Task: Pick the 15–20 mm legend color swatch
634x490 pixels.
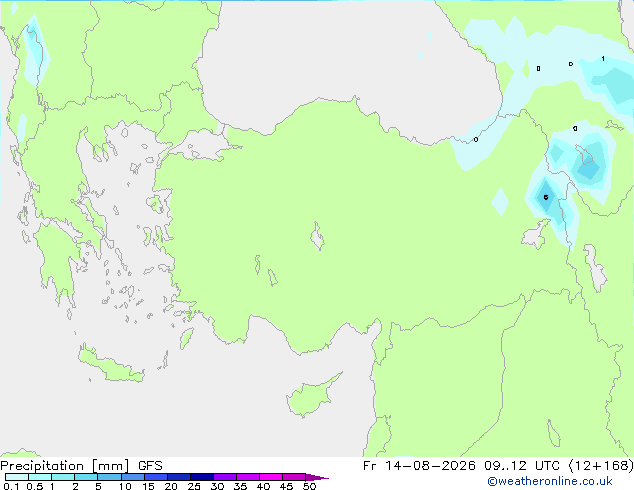Action: point(156,477)
